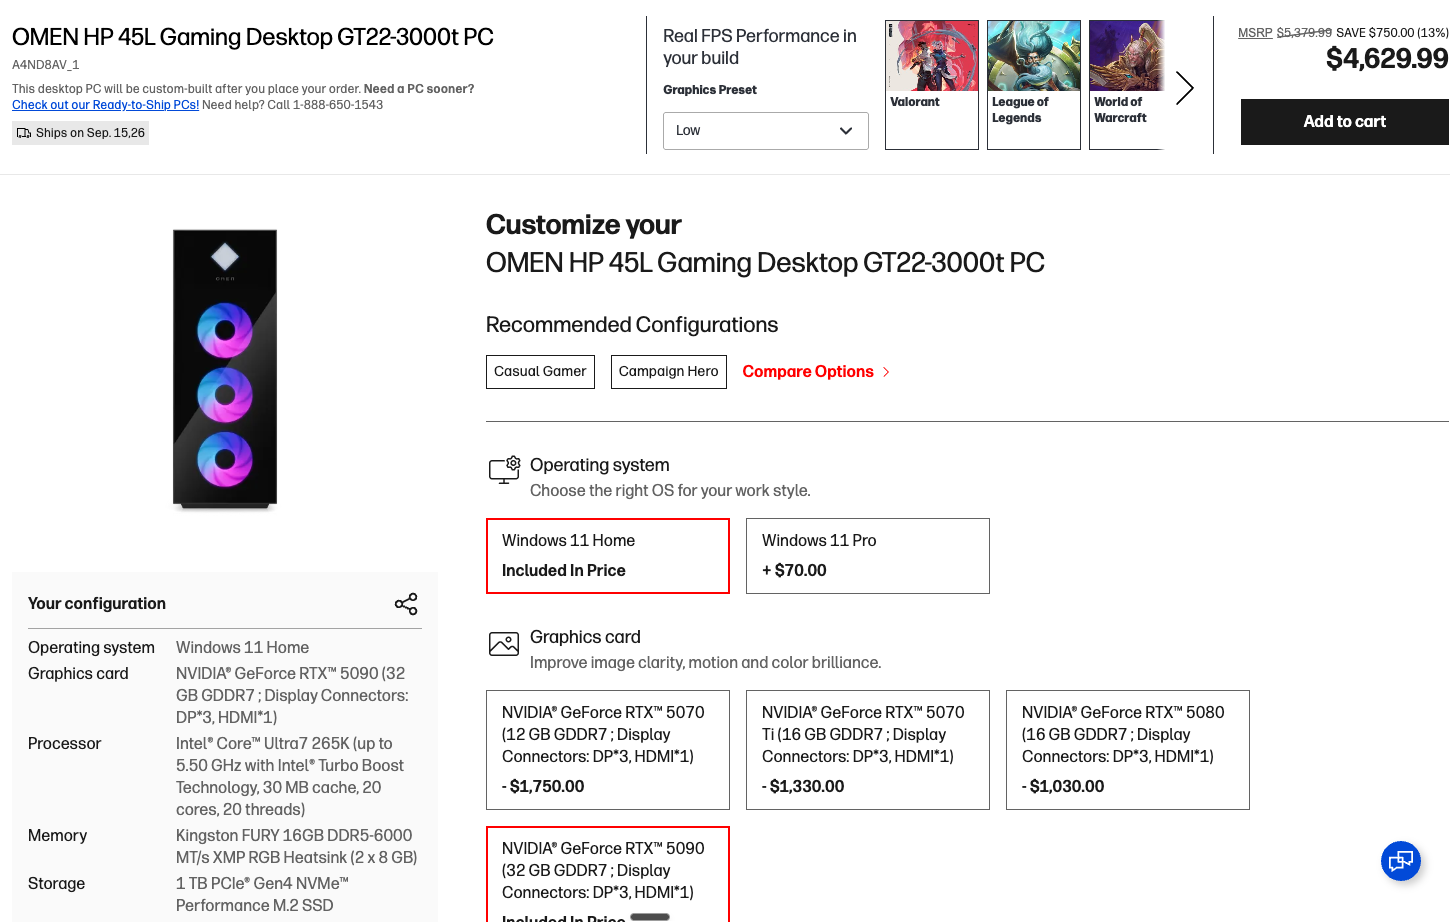Click the OMEN desktop product image

(x=225, y=370)
